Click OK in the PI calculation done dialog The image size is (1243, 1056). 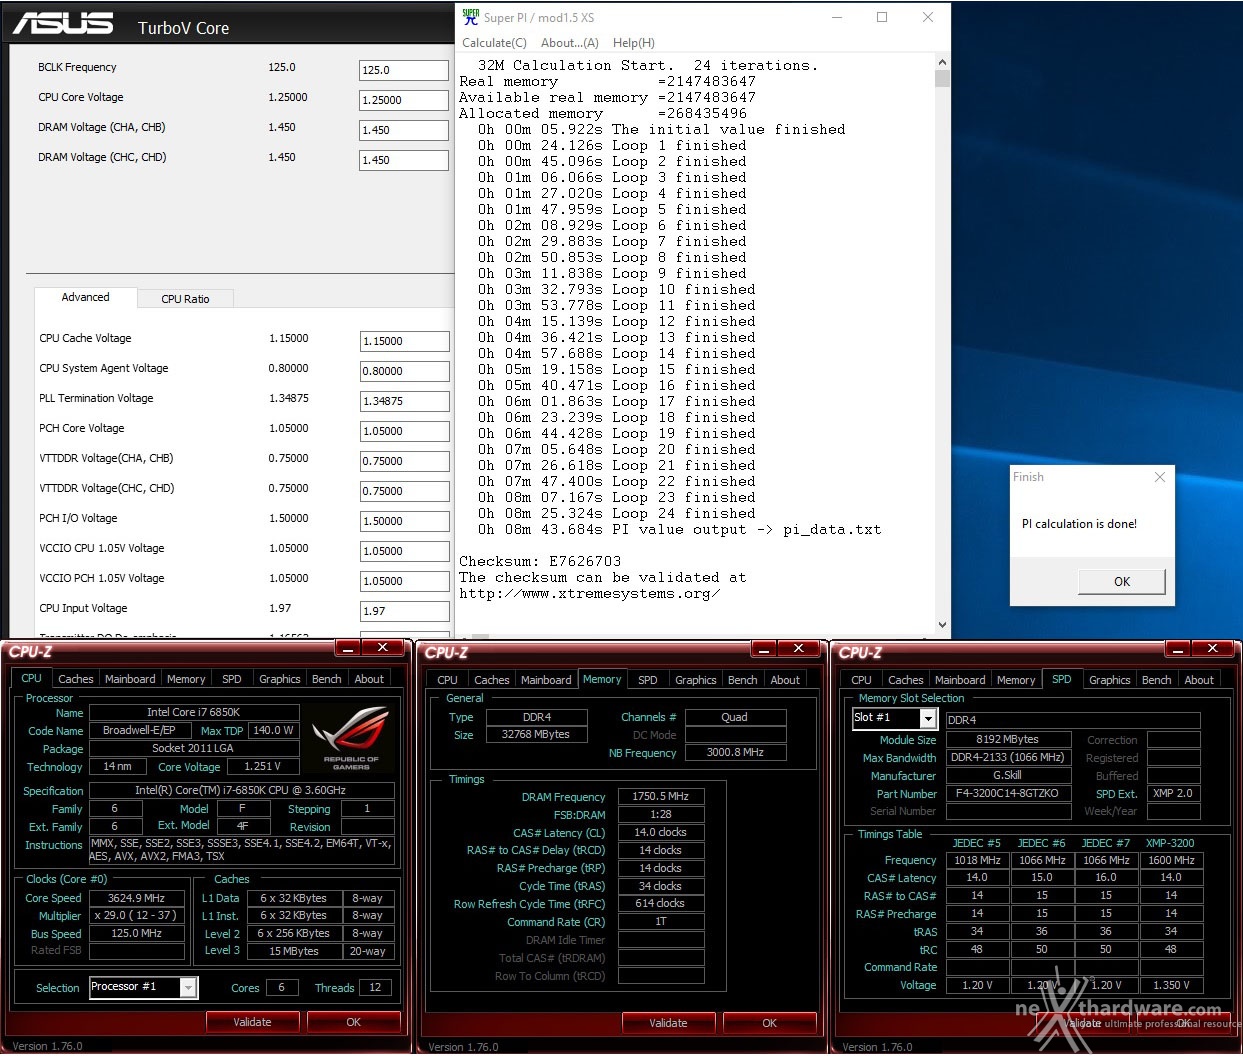pyautogui.click(x=1122, y=582)
